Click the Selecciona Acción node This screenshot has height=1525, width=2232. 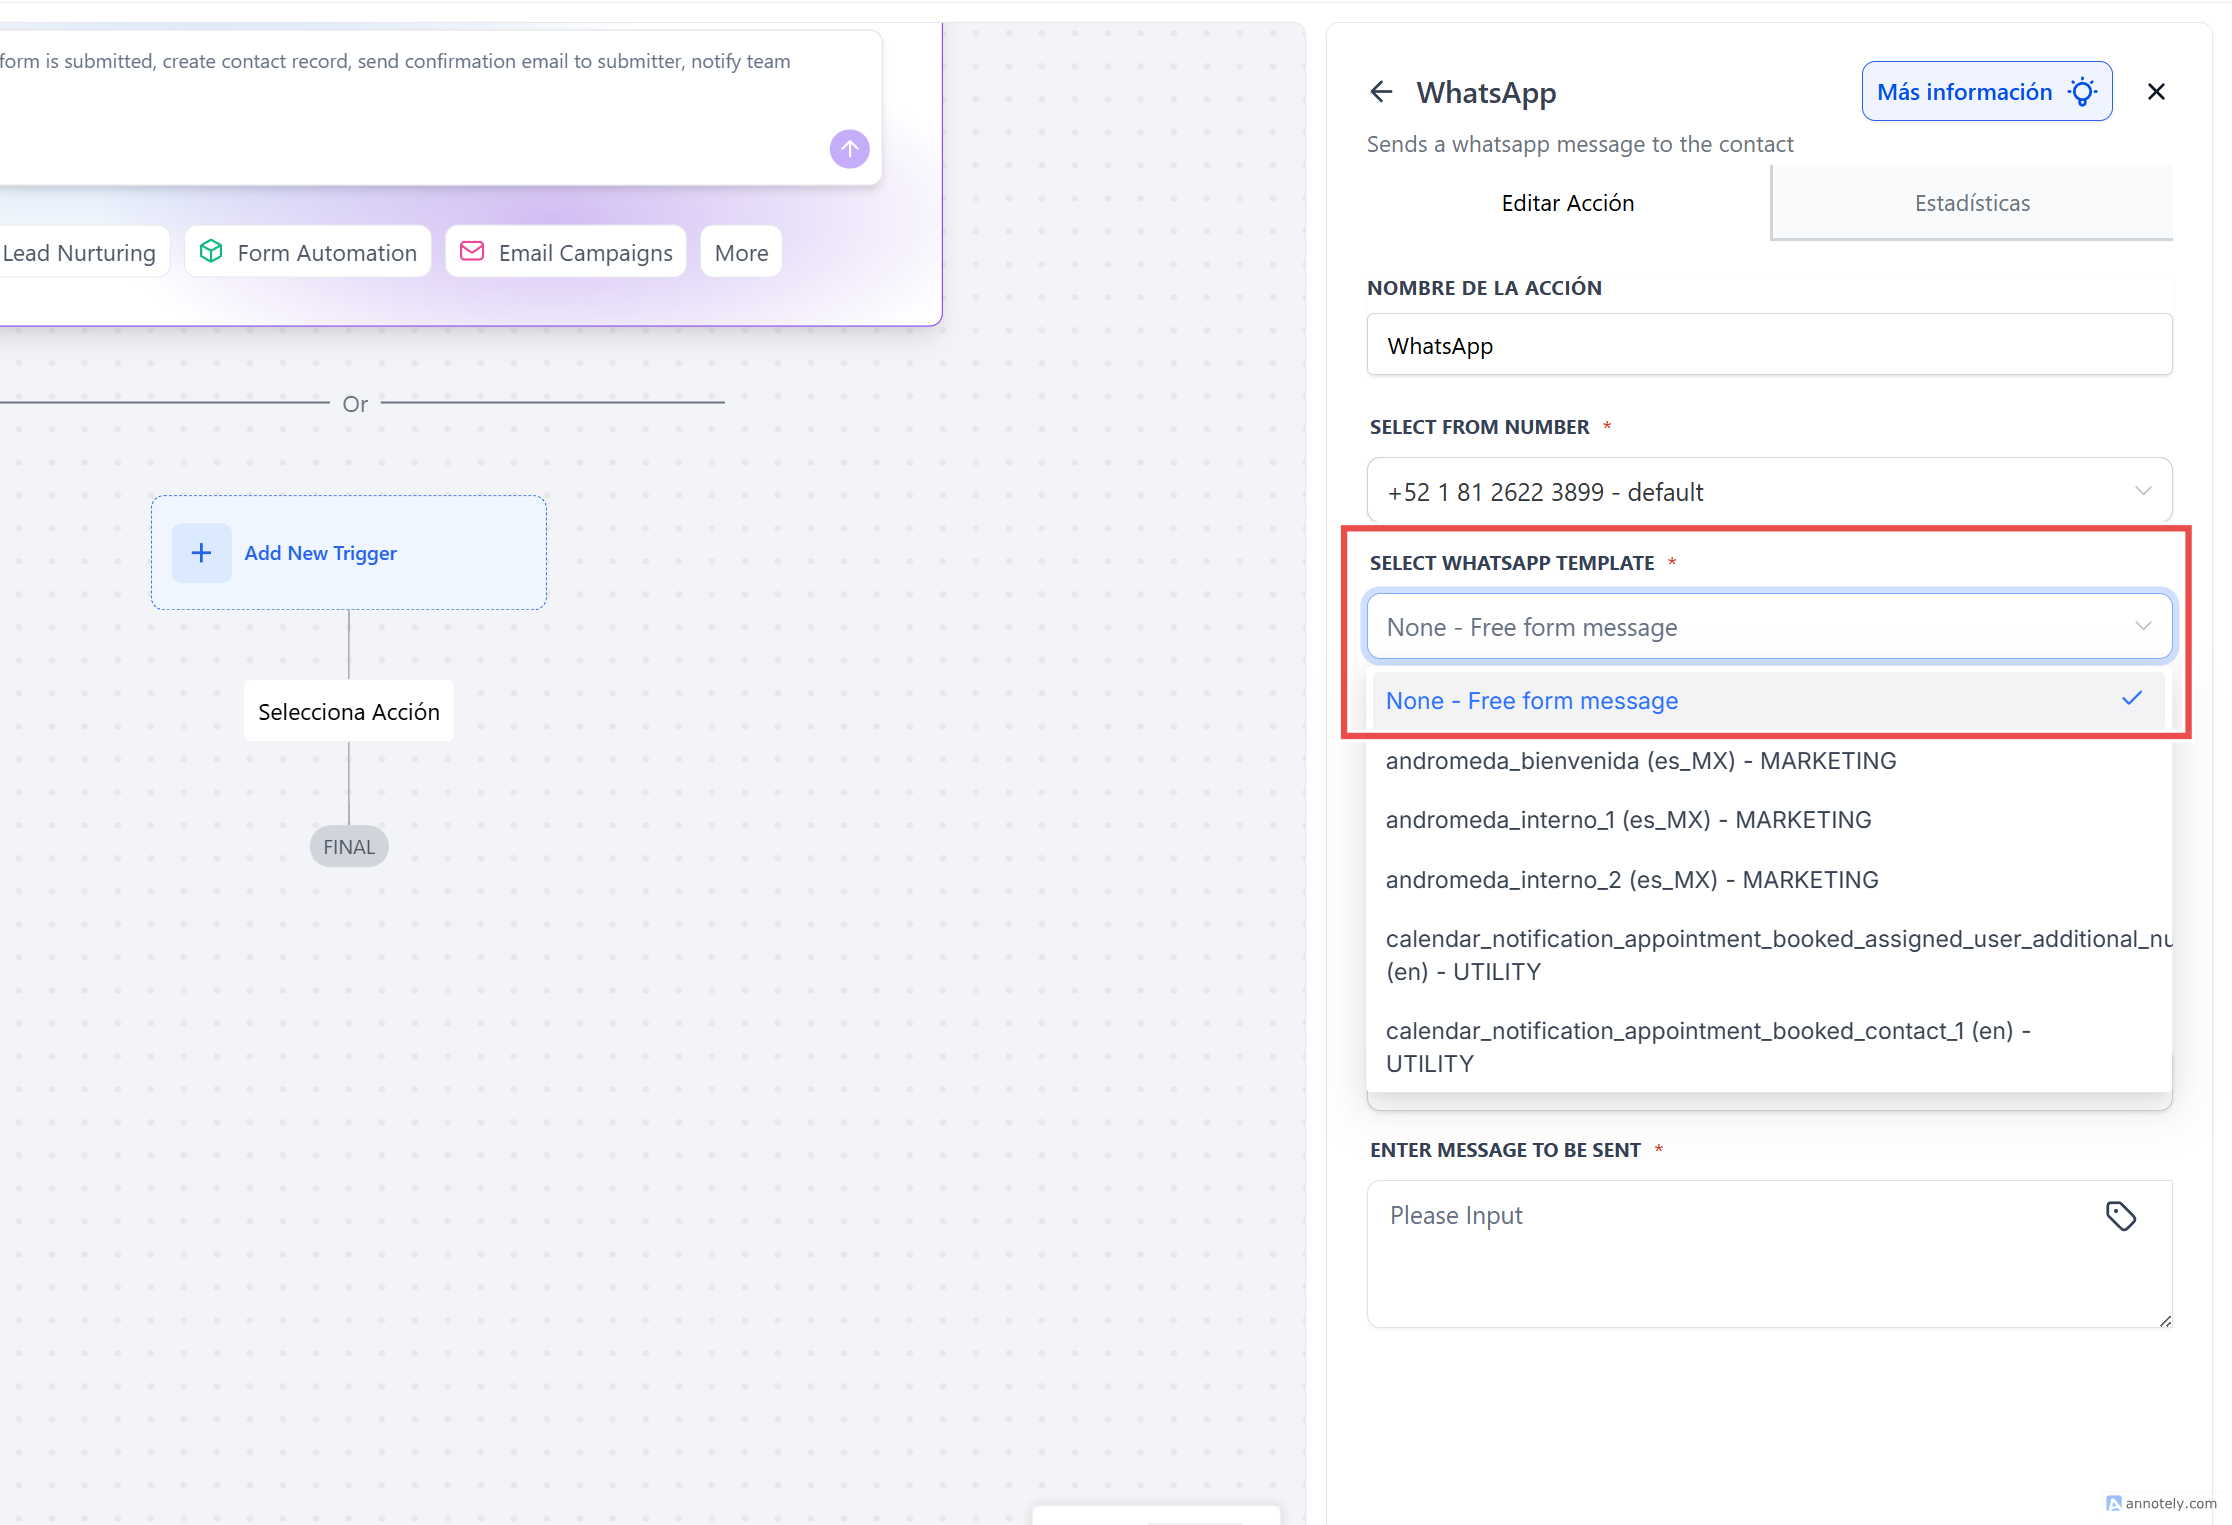click(x=348, y=712)
